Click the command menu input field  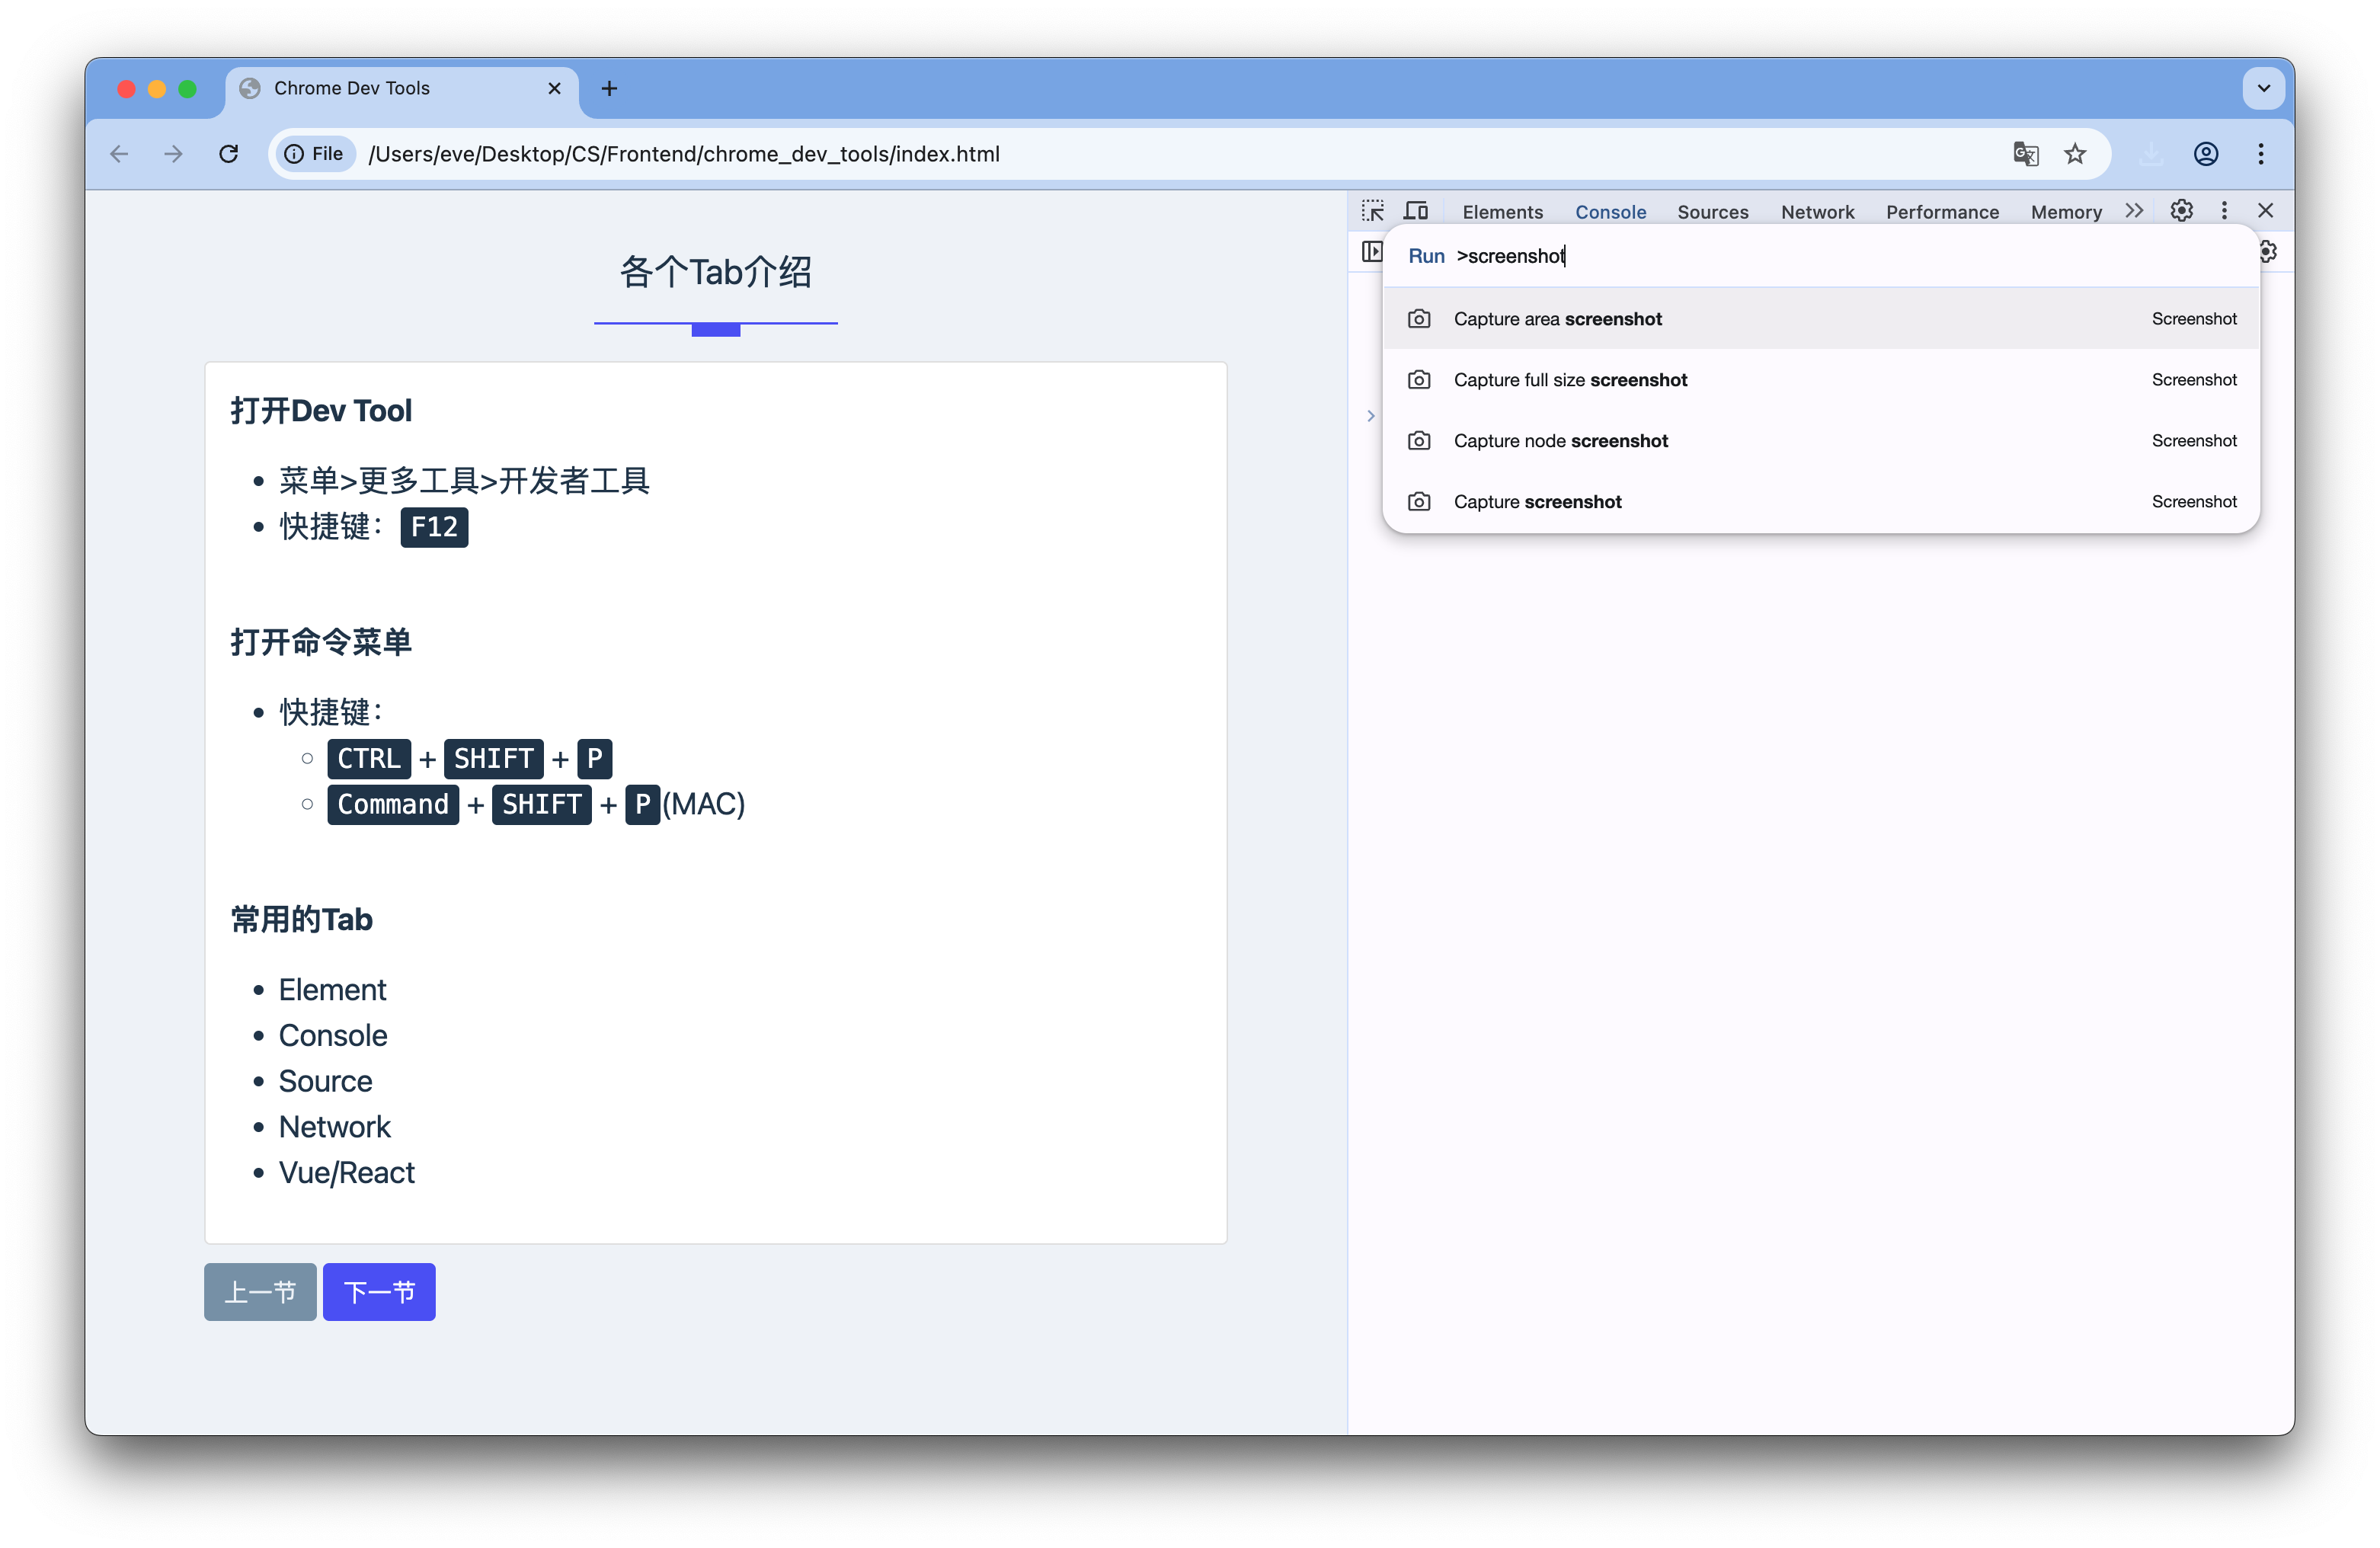(x=1700, y=256)
